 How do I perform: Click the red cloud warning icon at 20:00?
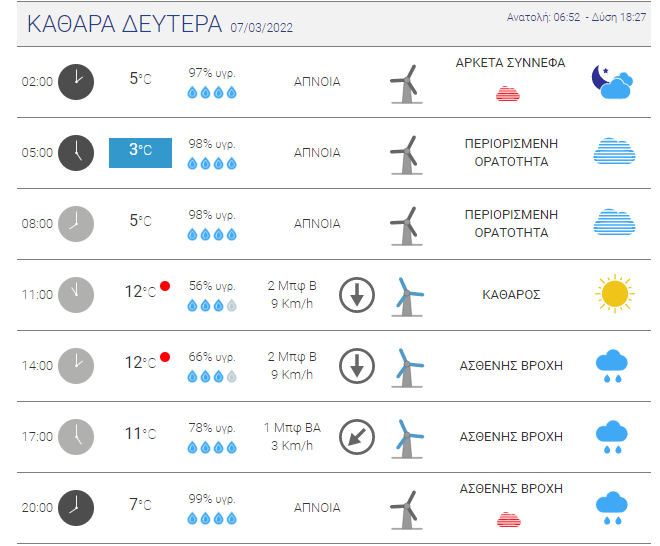pyautogui.click(x=509, y=518)
